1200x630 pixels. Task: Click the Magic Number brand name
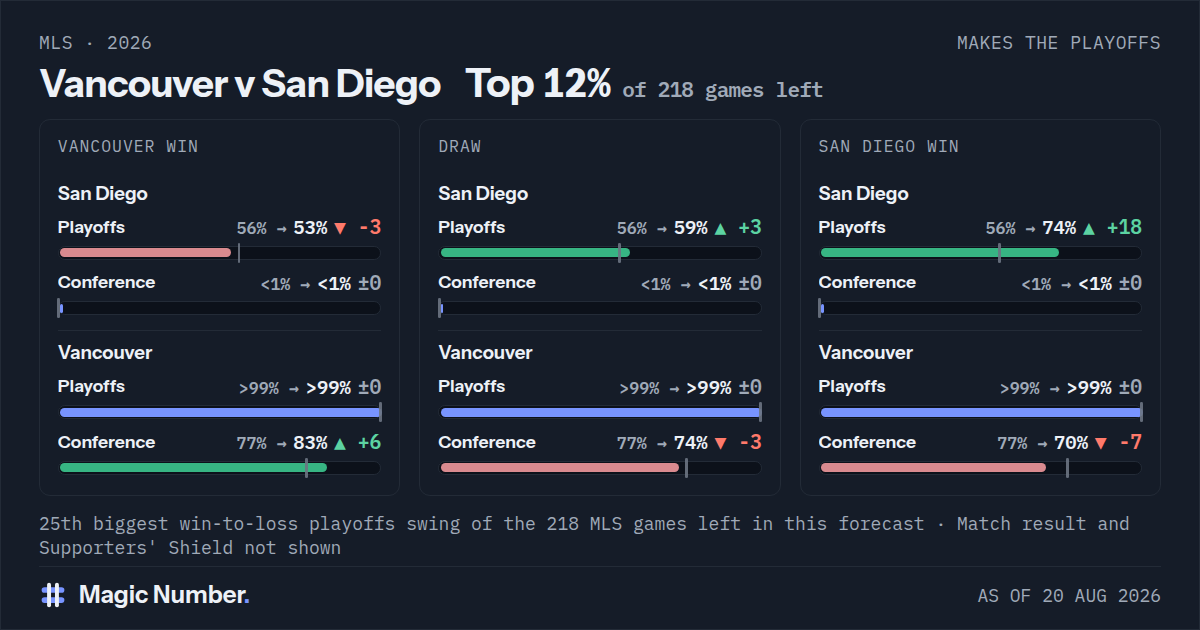click(164, 595)
